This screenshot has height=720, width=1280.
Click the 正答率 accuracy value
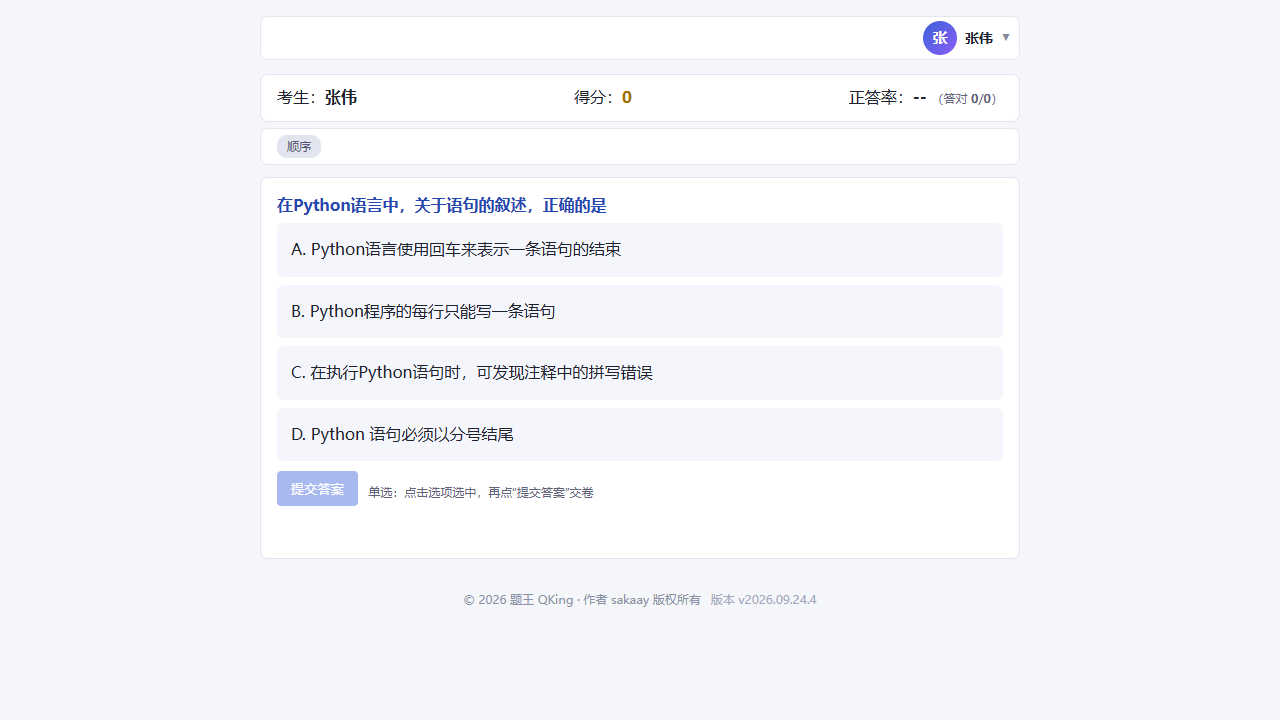point(920,97)
